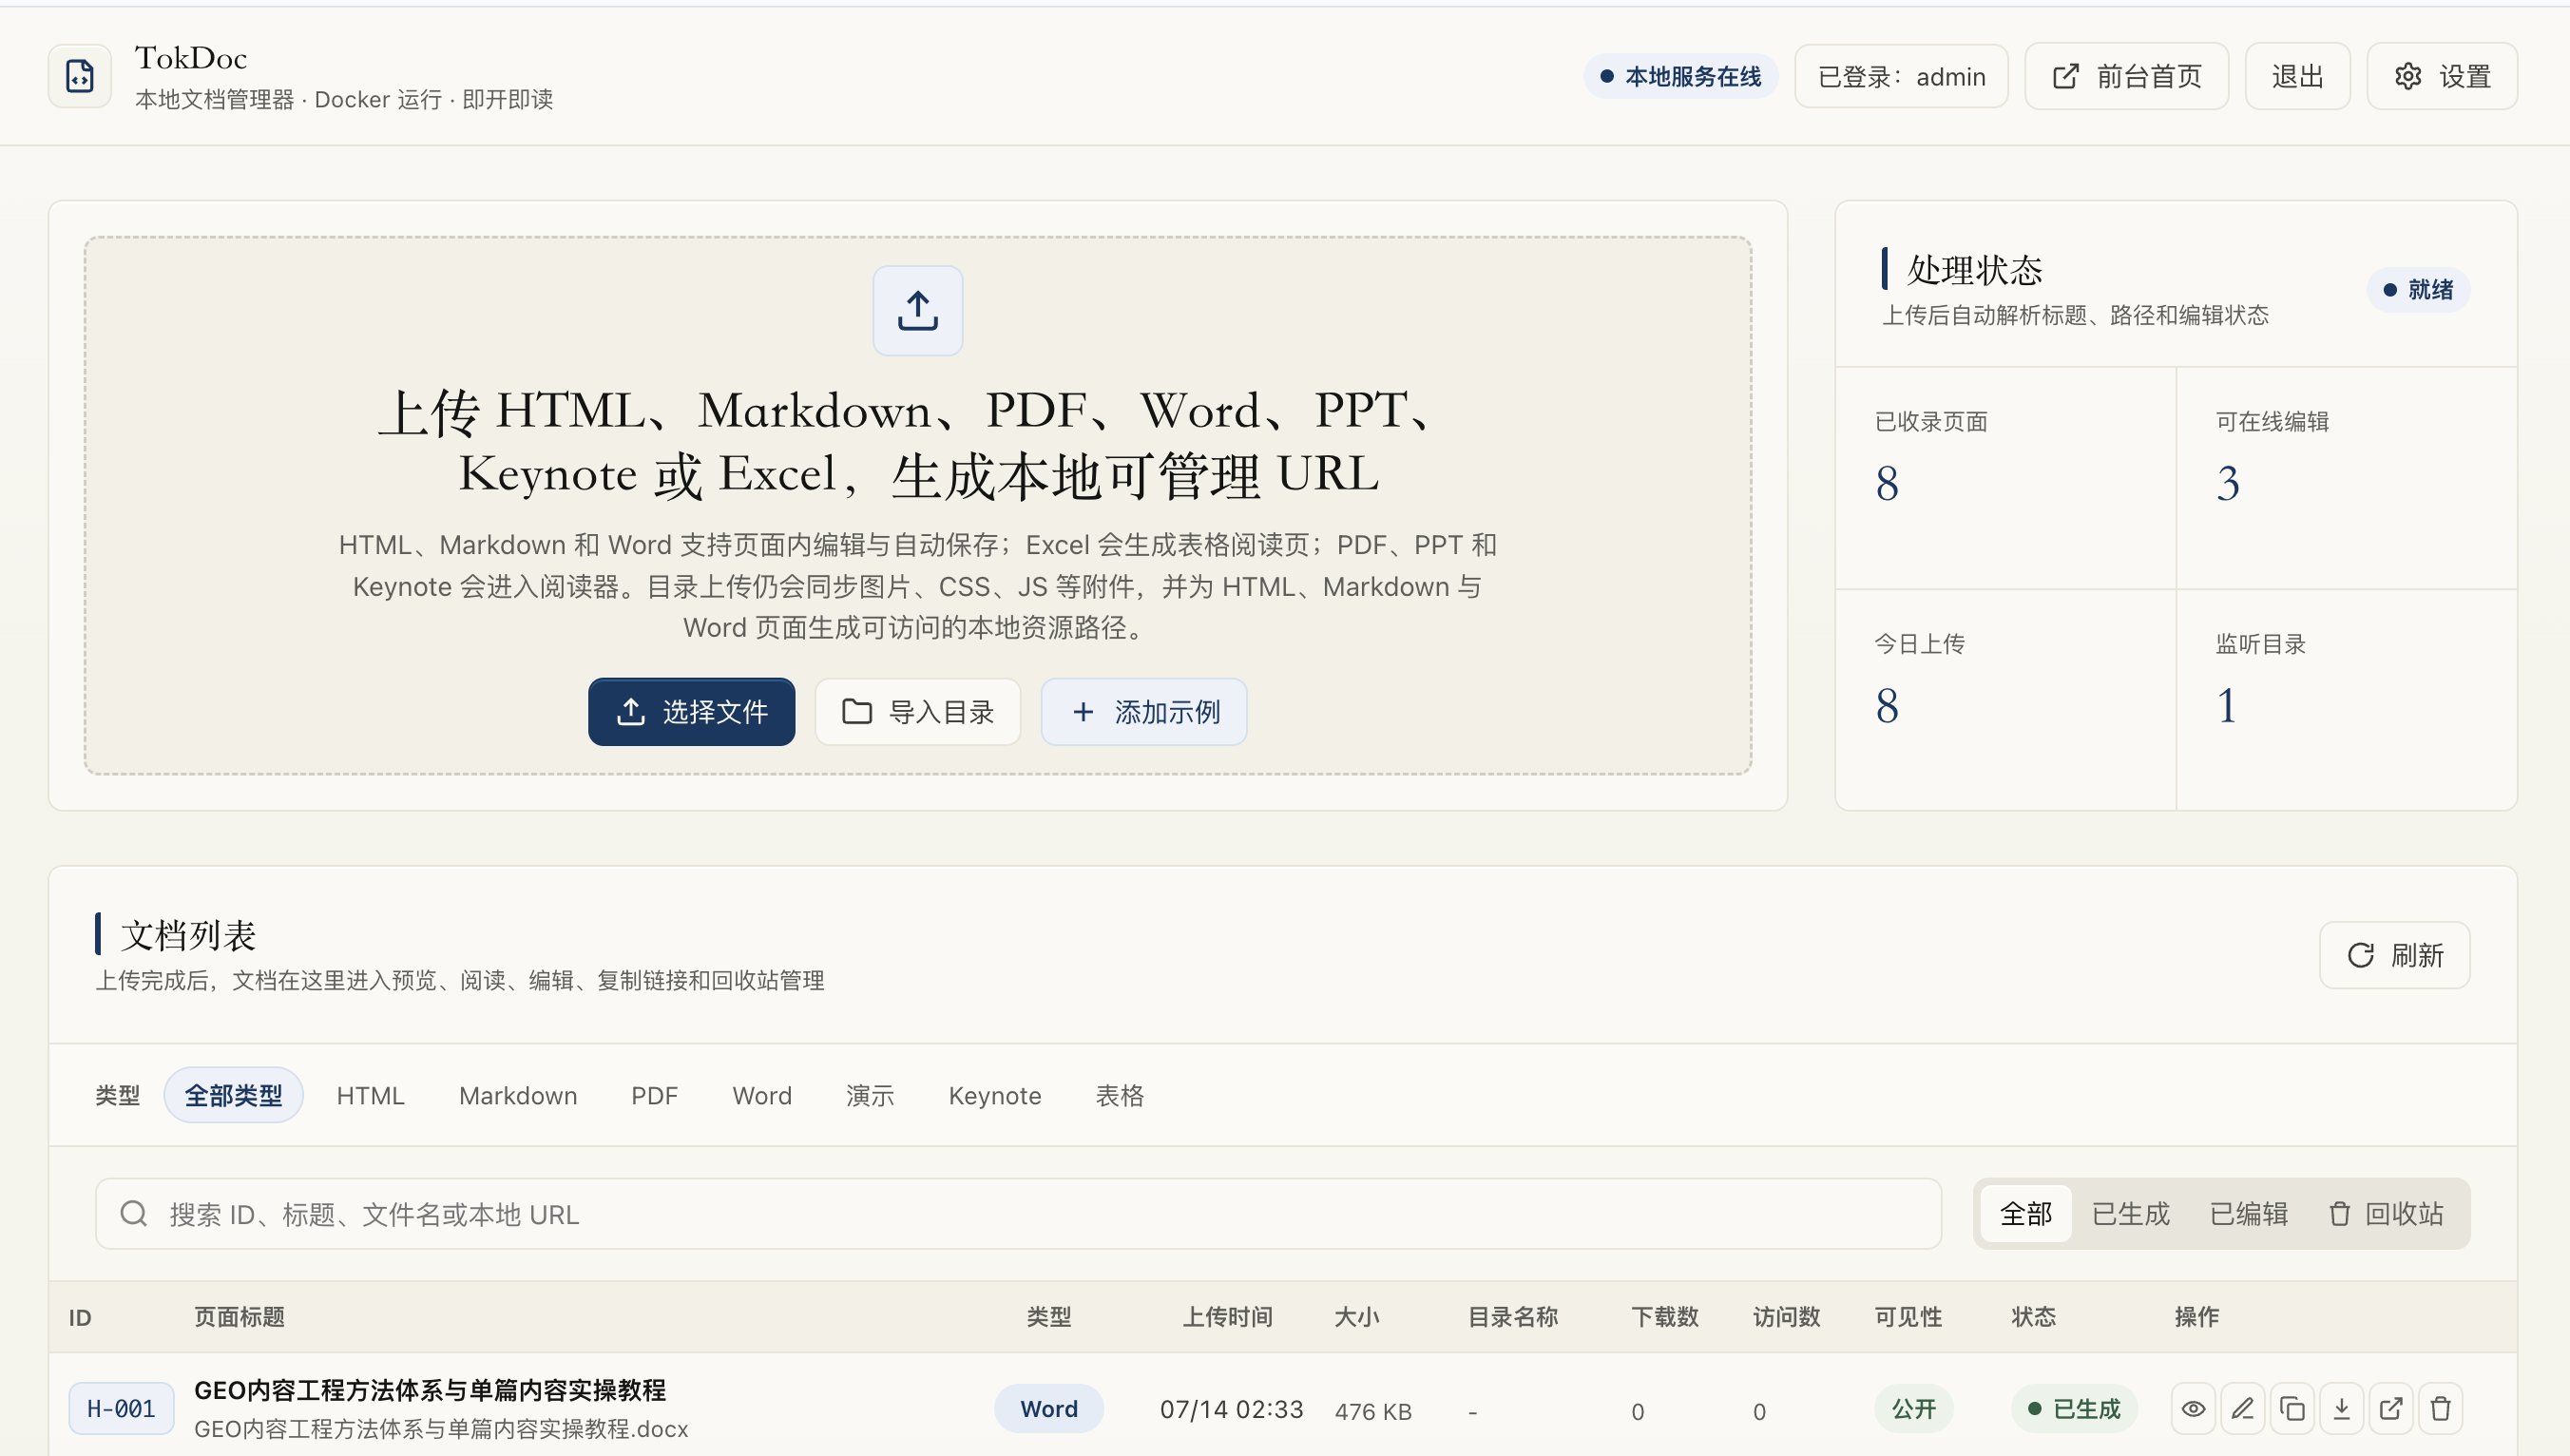The width and height of the screenshot is (2570, 1456).
Task: Switch to PDF type filter
Action: (x=654, y=1095)
